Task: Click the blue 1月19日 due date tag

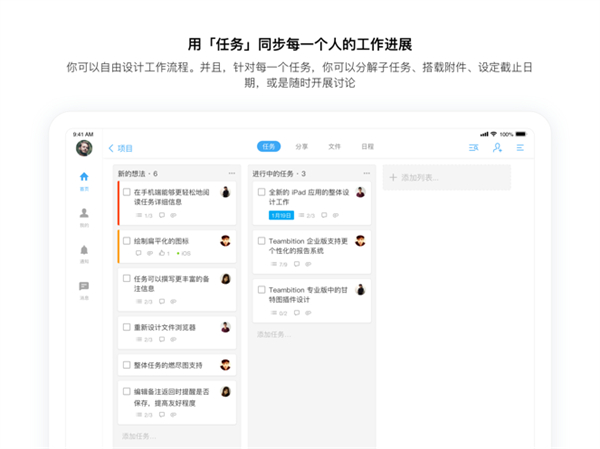Action: coord(281,216)
